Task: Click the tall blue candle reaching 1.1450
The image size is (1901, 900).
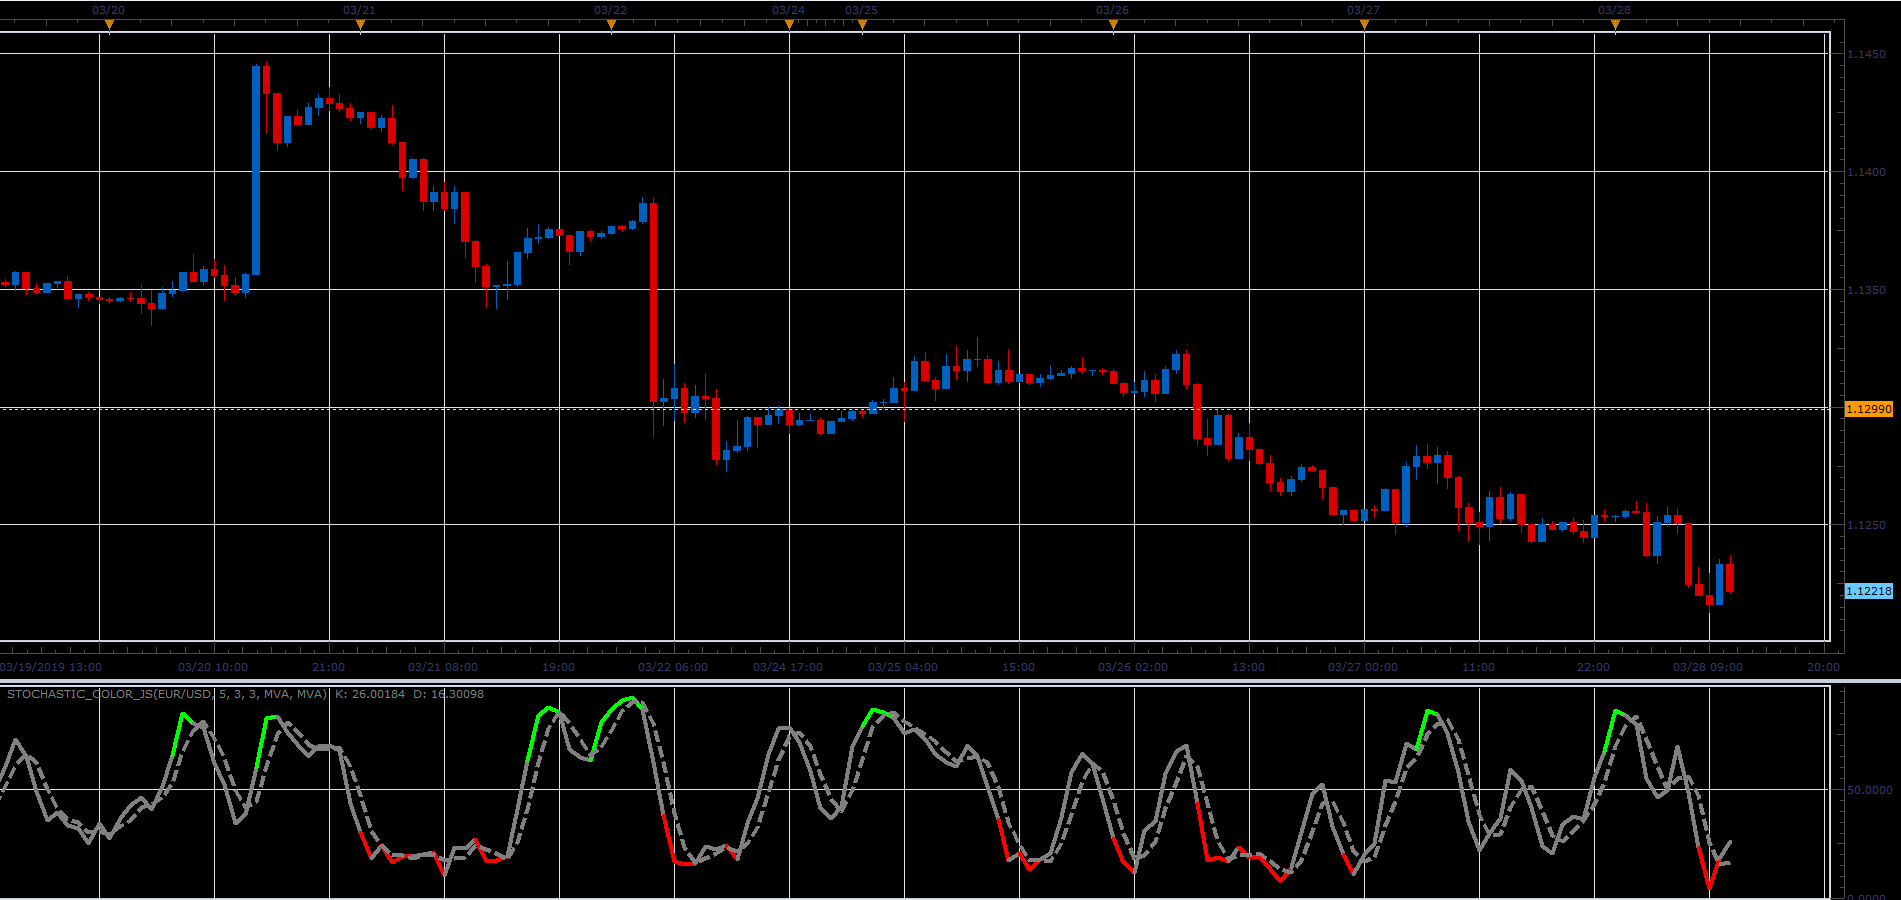Action: pos(256,170)
